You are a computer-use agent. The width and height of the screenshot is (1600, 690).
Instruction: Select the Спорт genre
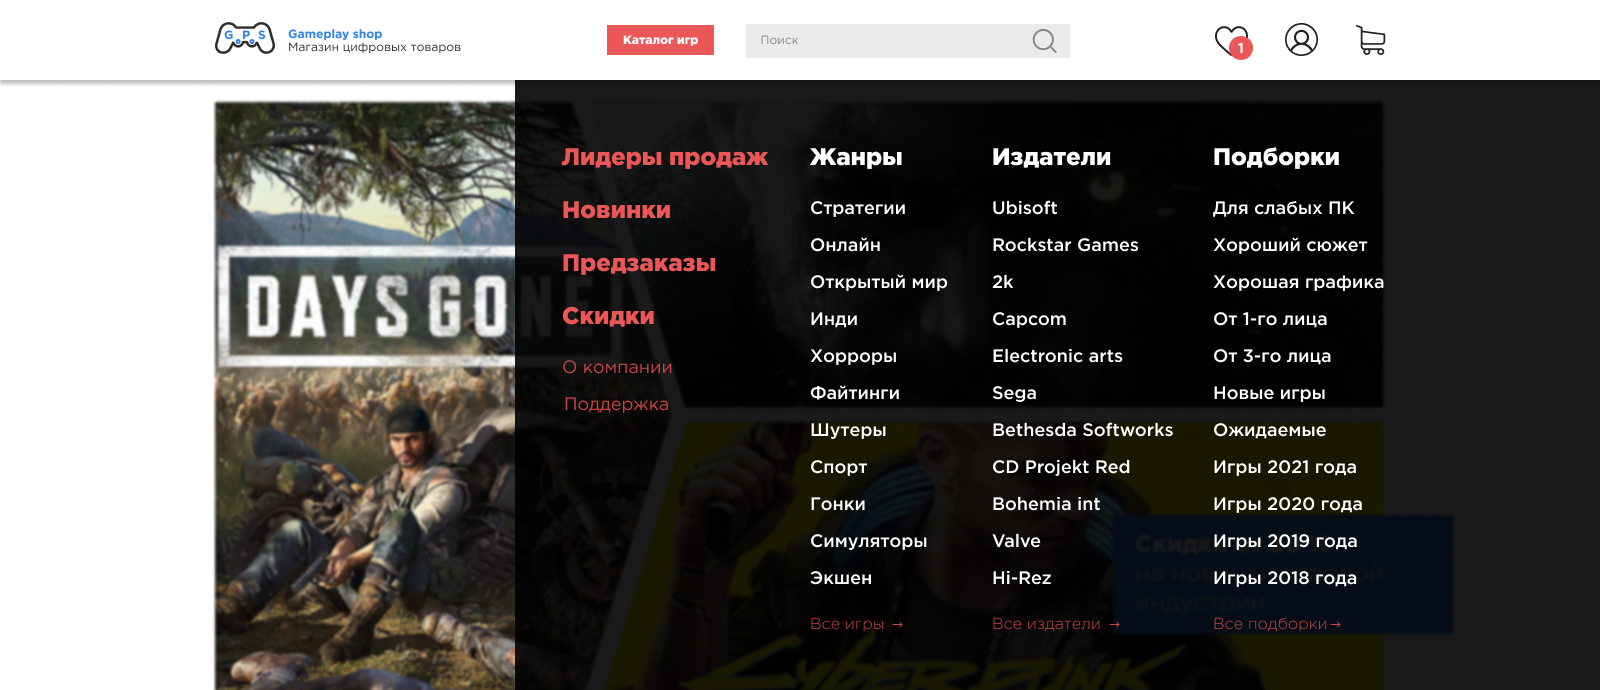click(838, 467)
